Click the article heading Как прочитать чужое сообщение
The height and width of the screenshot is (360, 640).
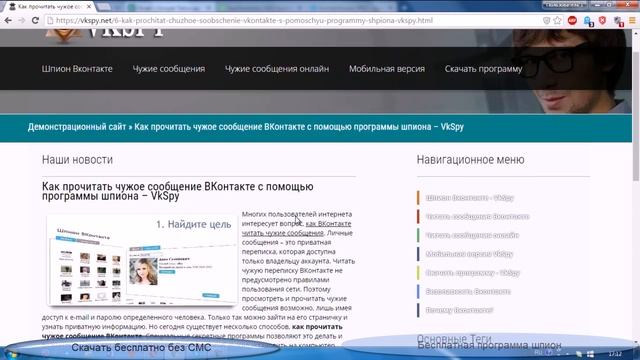(x=178, y=191)
